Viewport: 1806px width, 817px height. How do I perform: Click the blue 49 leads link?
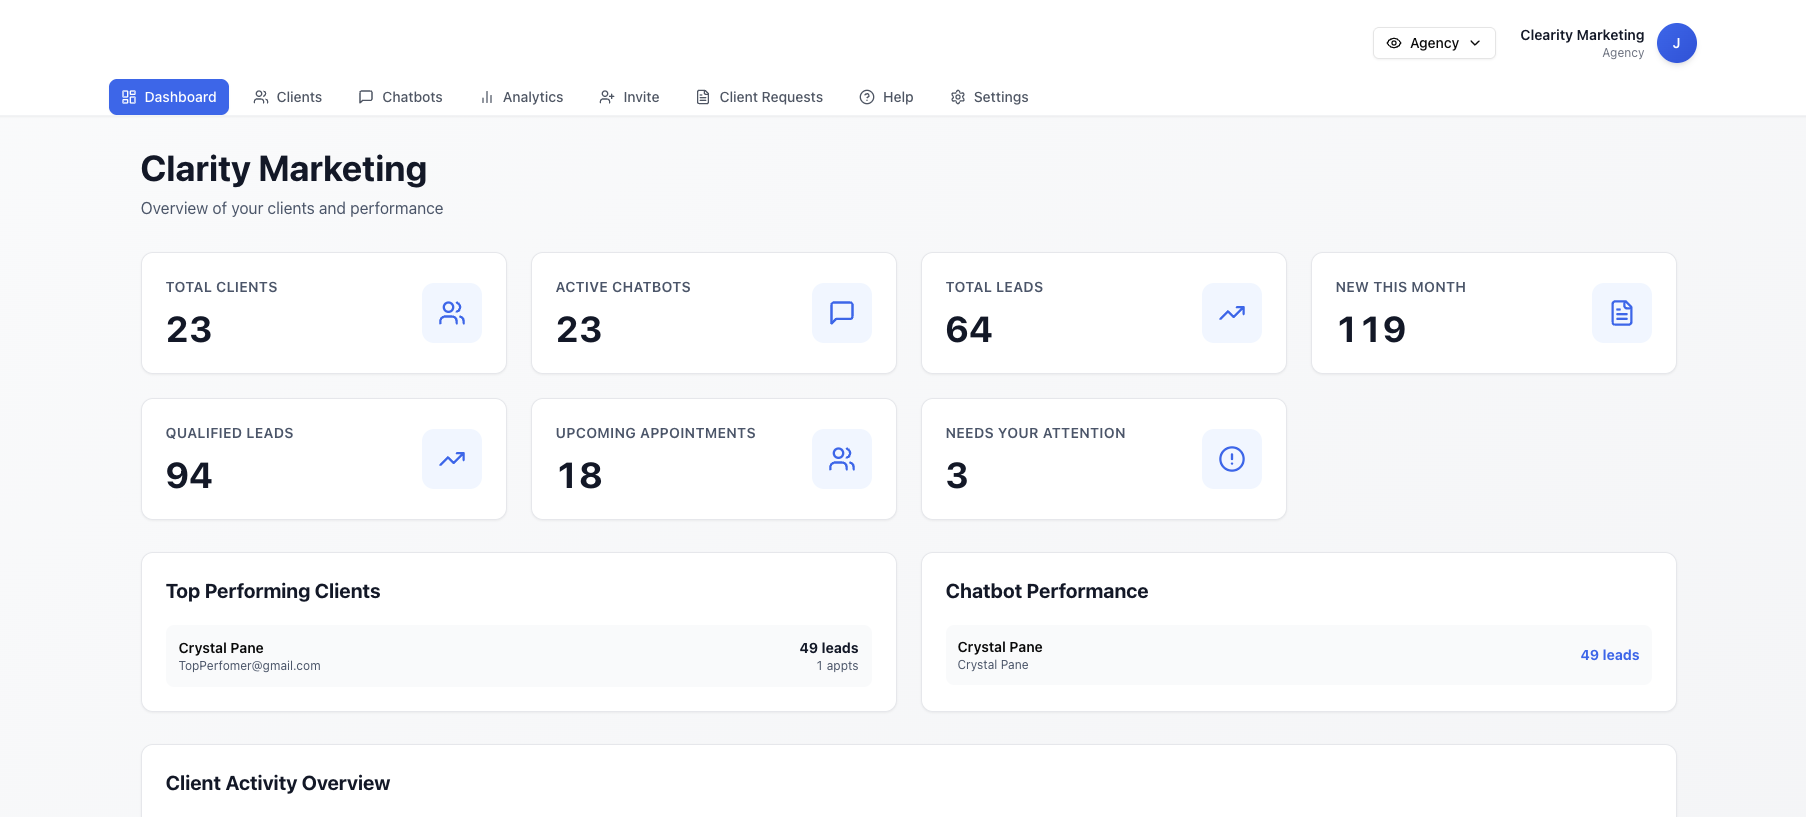coord(1609,655)
